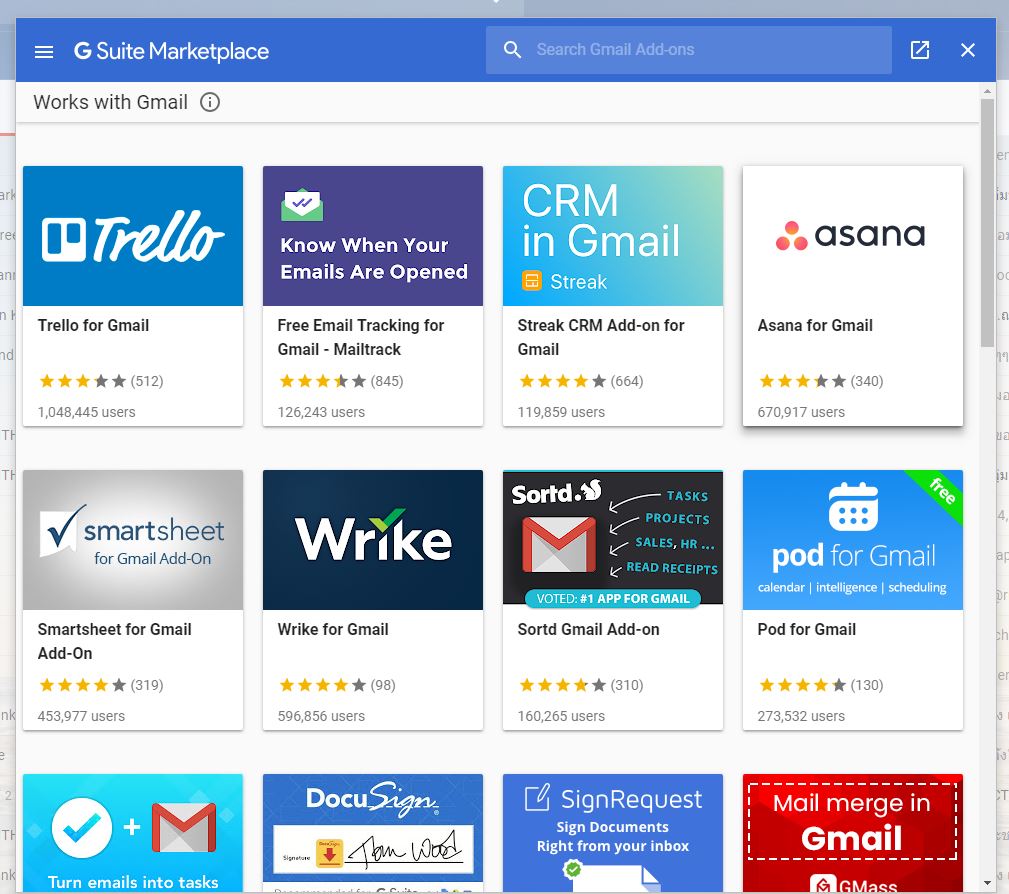Click Streak's star rating (664)
This screenshot has width=1009, height=894.
coord(581,381)
